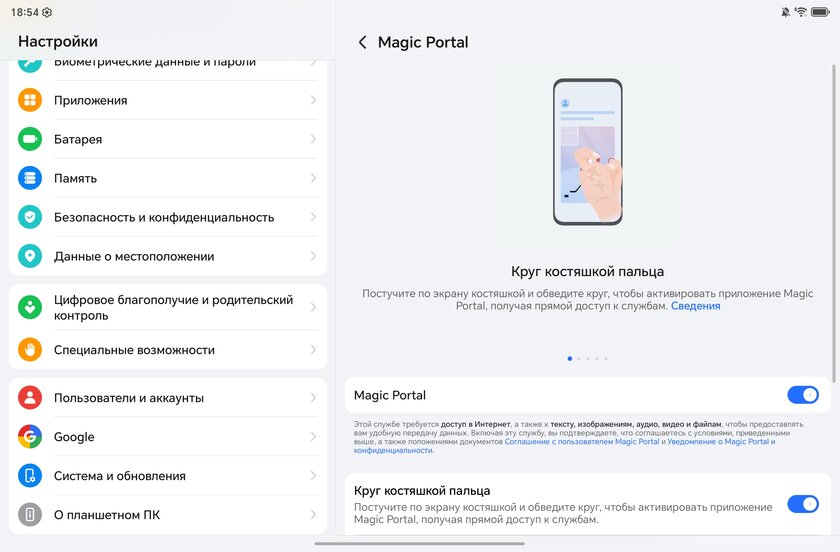Select Батарея in settings list
The image size is (840, 552).
pyautogui.click(x=168, y=139)
